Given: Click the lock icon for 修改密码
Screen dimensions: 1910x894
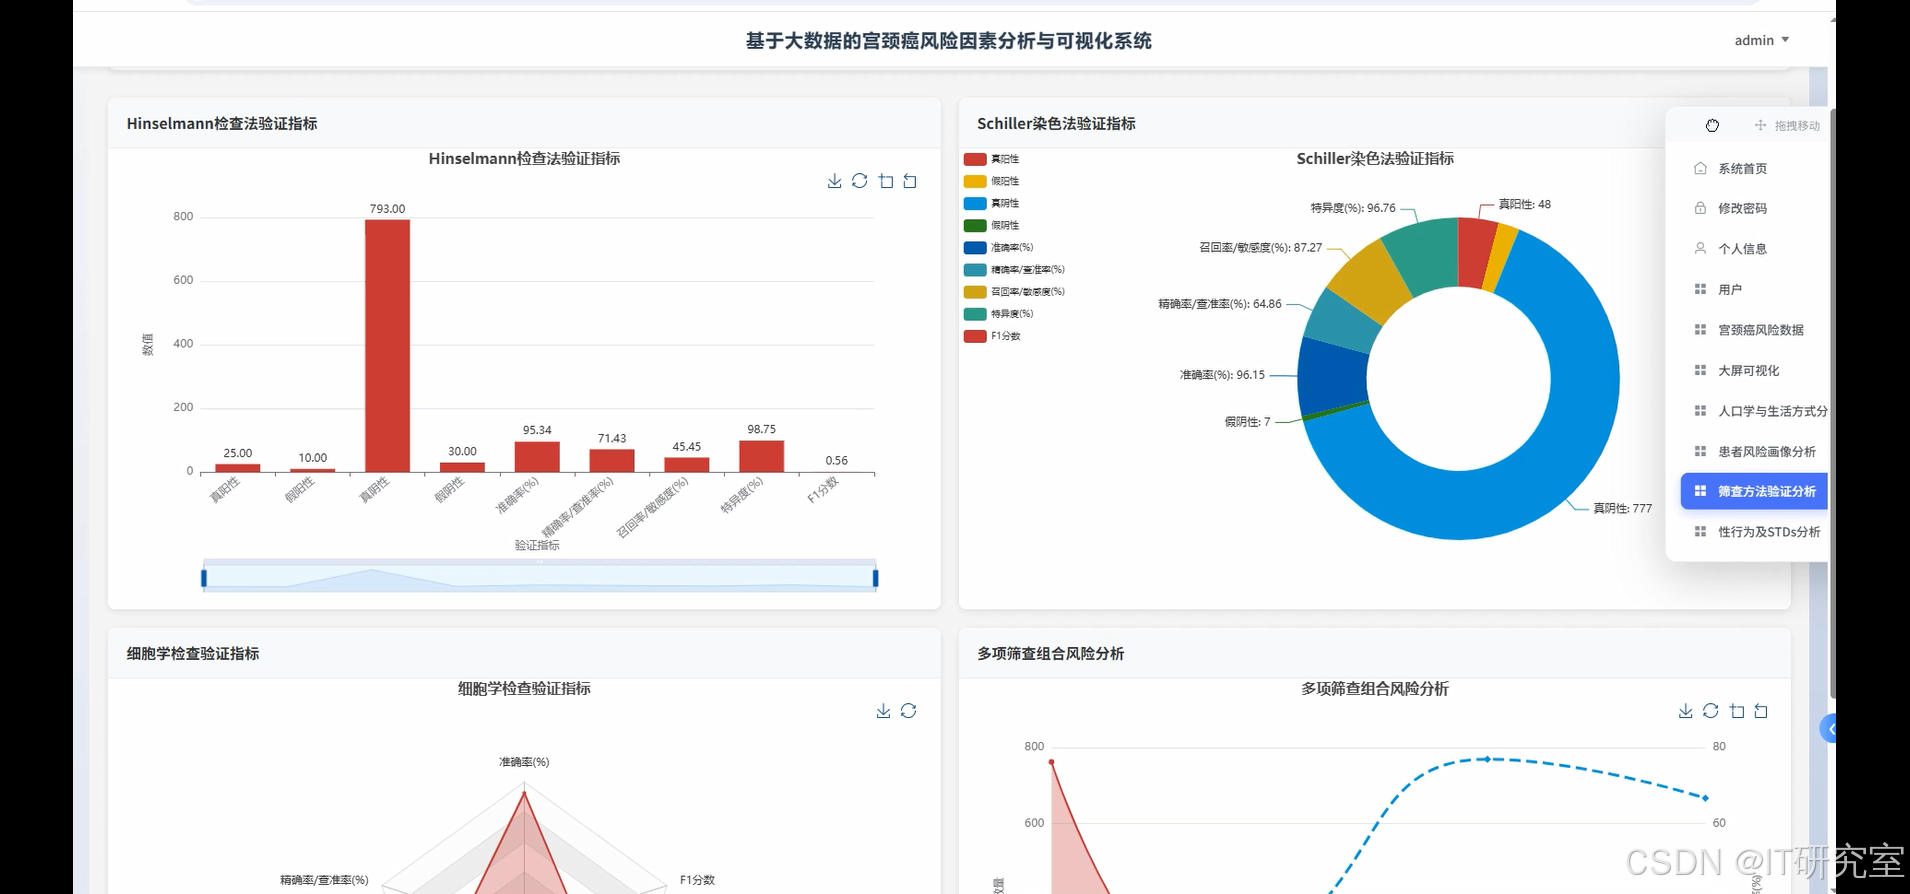Looking at the screenshot, I should (x=1700, y=208).
